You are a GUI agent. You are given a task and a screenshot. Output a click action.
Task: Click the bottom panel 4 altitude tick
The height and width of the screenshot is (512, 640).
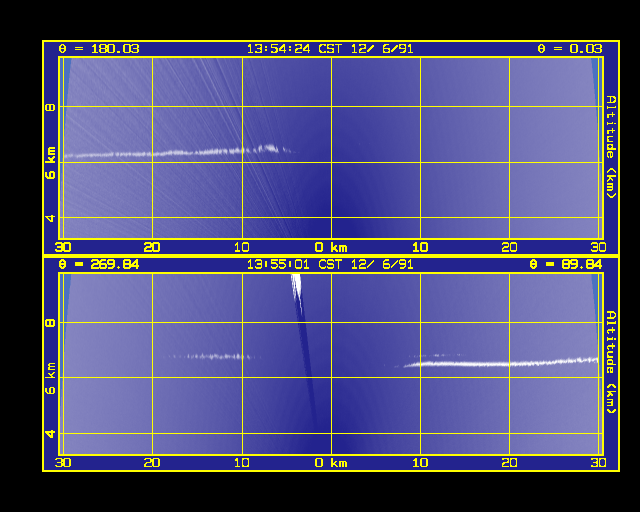[x=50, y=434]
